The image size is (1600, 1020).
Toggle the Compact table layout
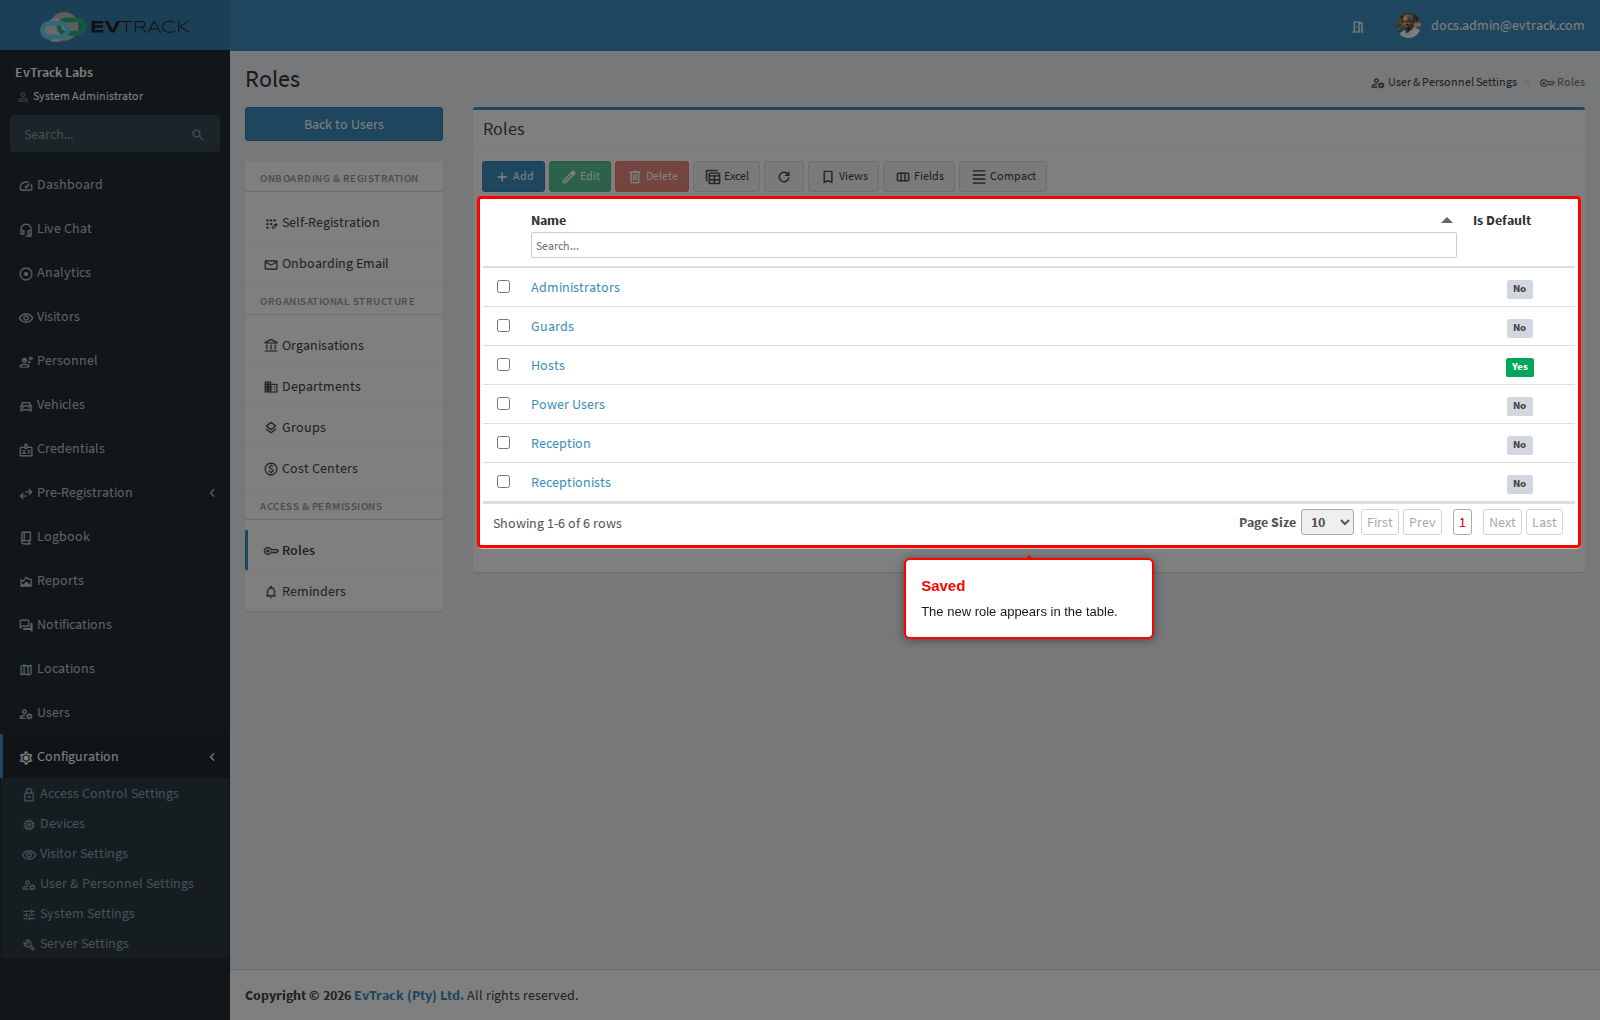point(1003,177)
